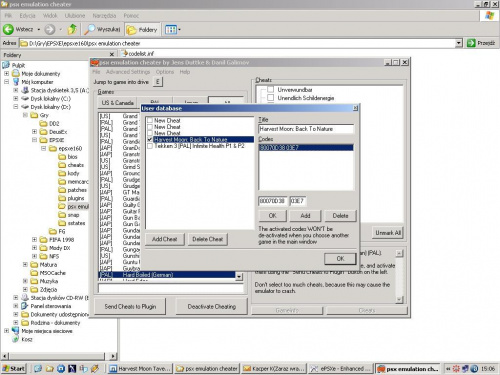Select Hard Boiled (German) in games list

(x=167, y=275)
